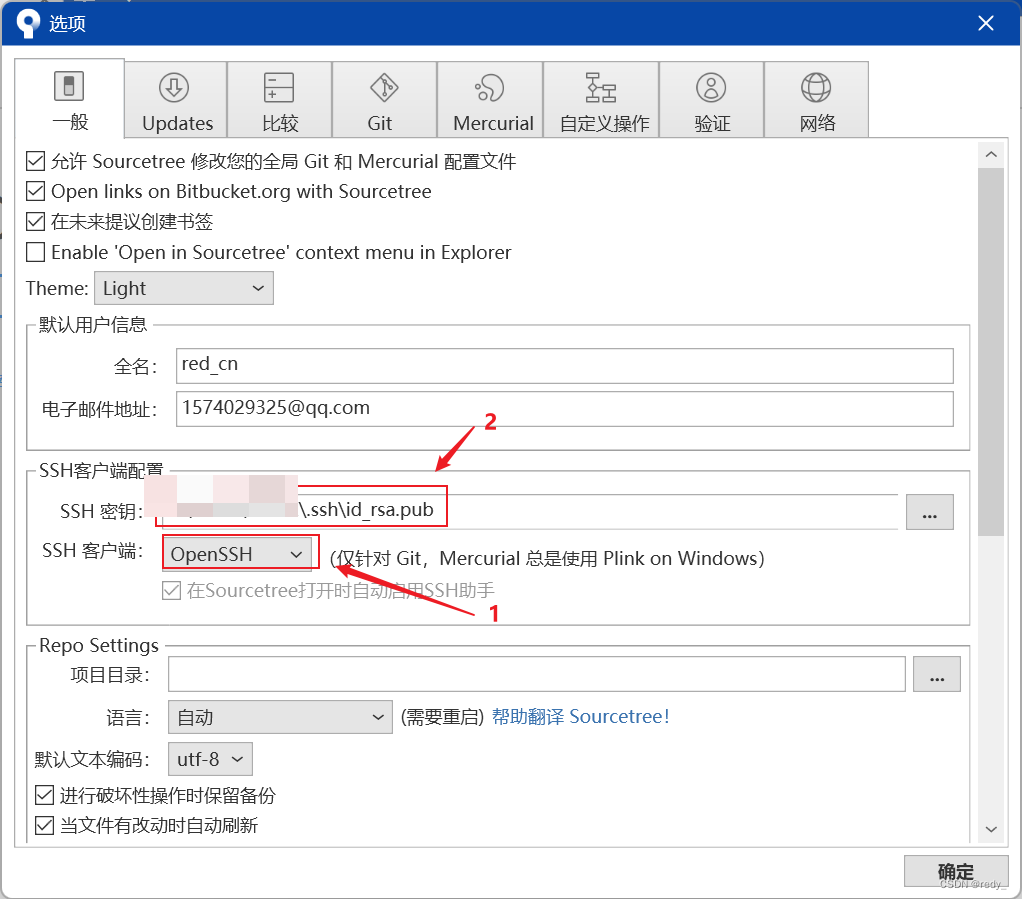The width and height of the screenshot is (1022, 899).
Task: Open 帮助翻译 Sourcetree! link
Action: [580, 716]
